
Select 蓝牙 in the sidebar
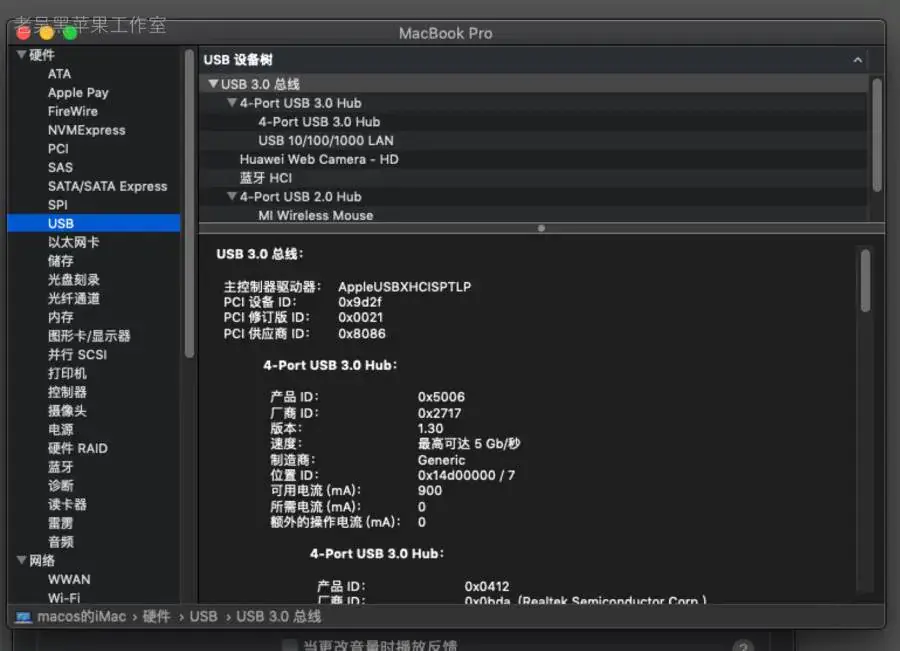(x=61, y=467)
